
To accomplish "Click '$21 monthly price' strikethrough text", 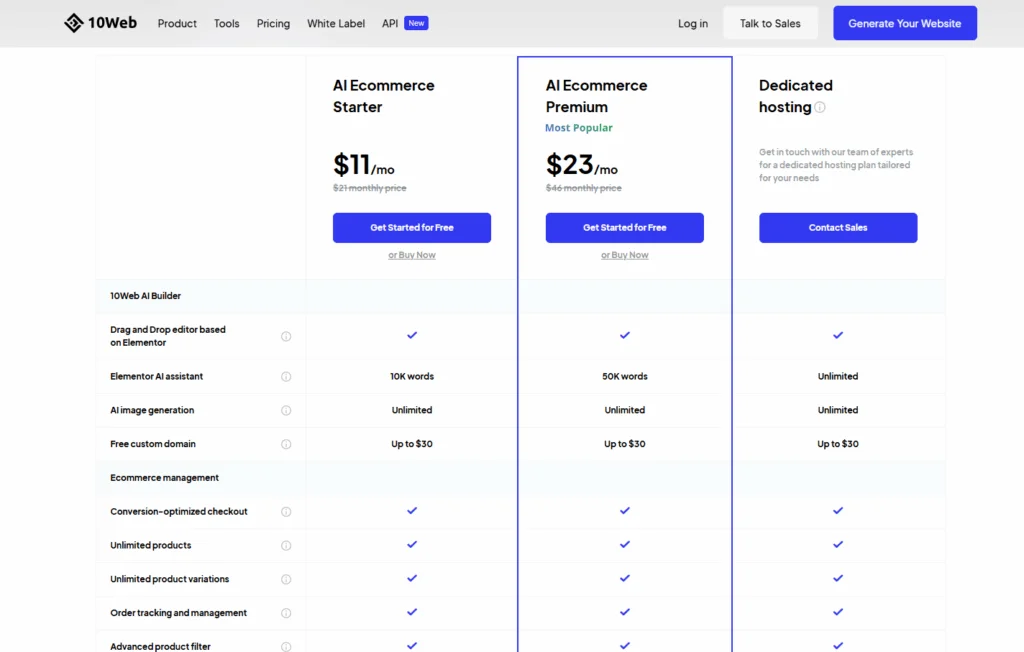I will [x=370, y=187].
